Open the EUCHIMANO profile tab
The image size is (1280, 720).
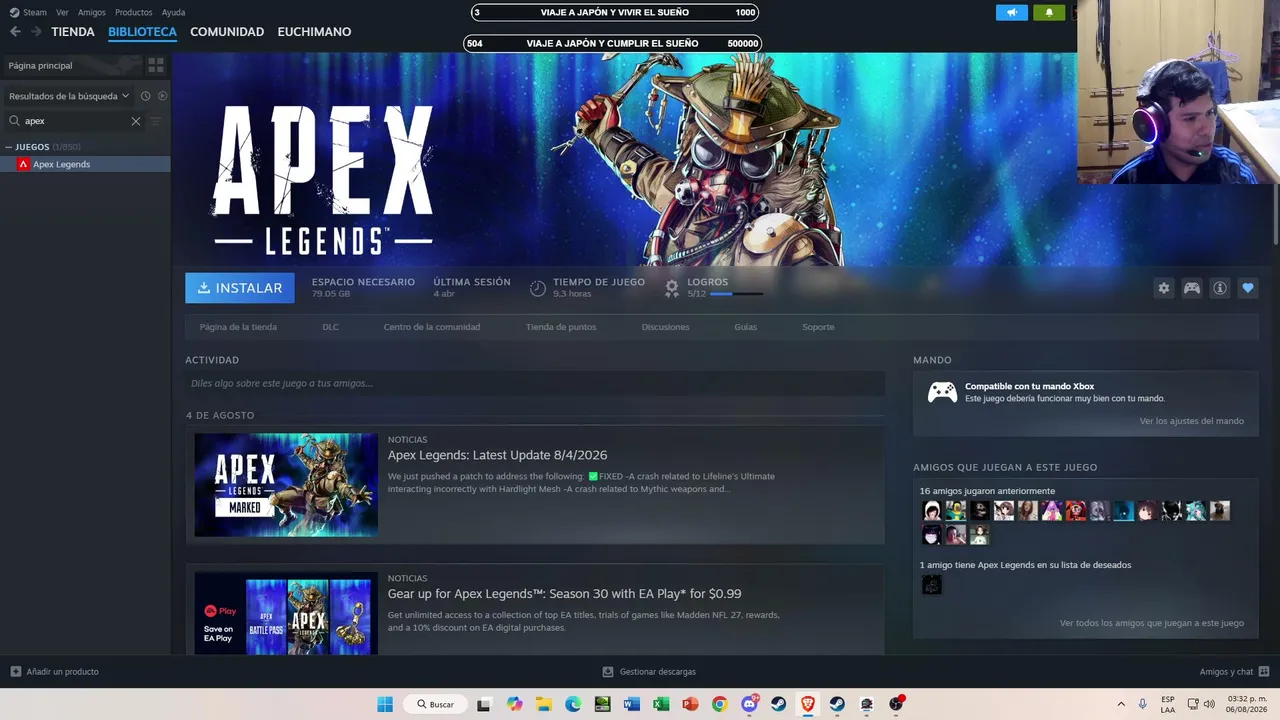(314, 32)
